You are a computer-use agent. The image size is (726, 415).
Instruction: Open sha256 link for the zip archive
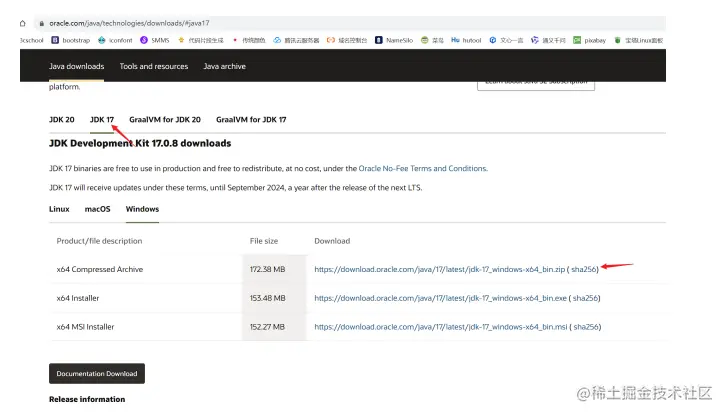(x=584, y=269)
